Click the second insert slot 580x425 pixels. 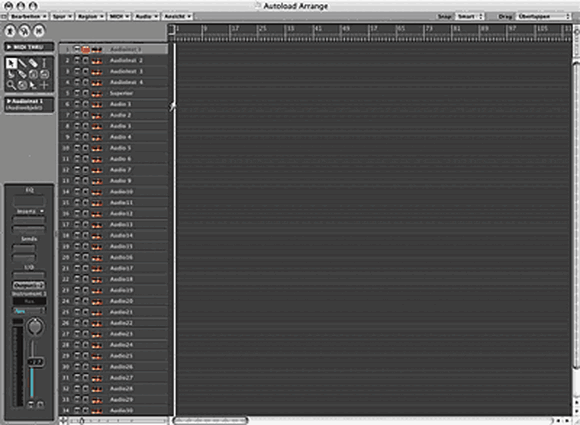tap(29, 229)
